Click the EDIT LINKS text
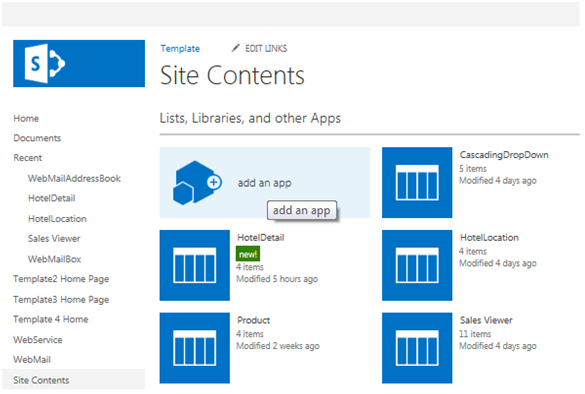Image resolution: width=585 pixels, height=394 pixels. [x=266, y=49]
